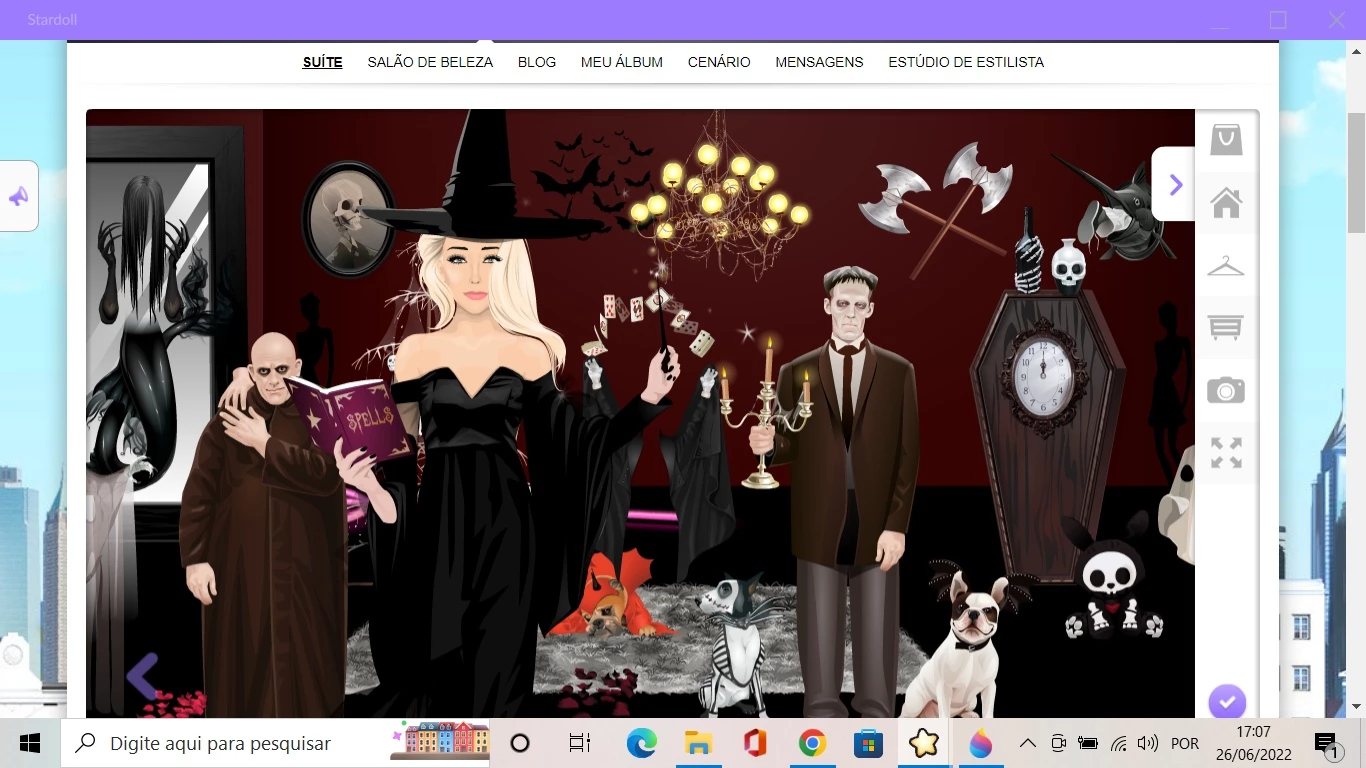Image resolution: width=1366 pixels, height=768 pixels.
Task: Maximize the Stardoll window
Action: pos(1278,20)
